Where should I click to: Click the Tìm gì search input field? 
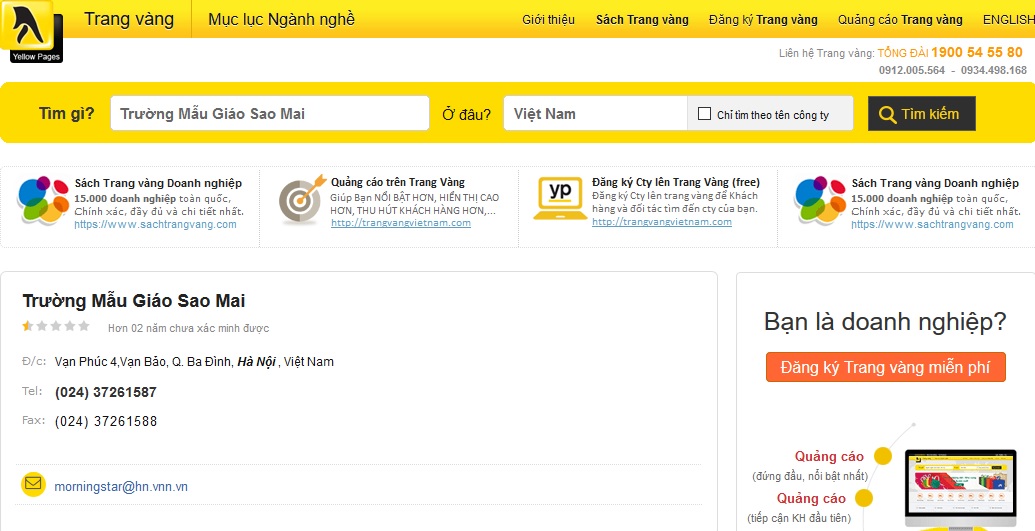coord(270,113)
